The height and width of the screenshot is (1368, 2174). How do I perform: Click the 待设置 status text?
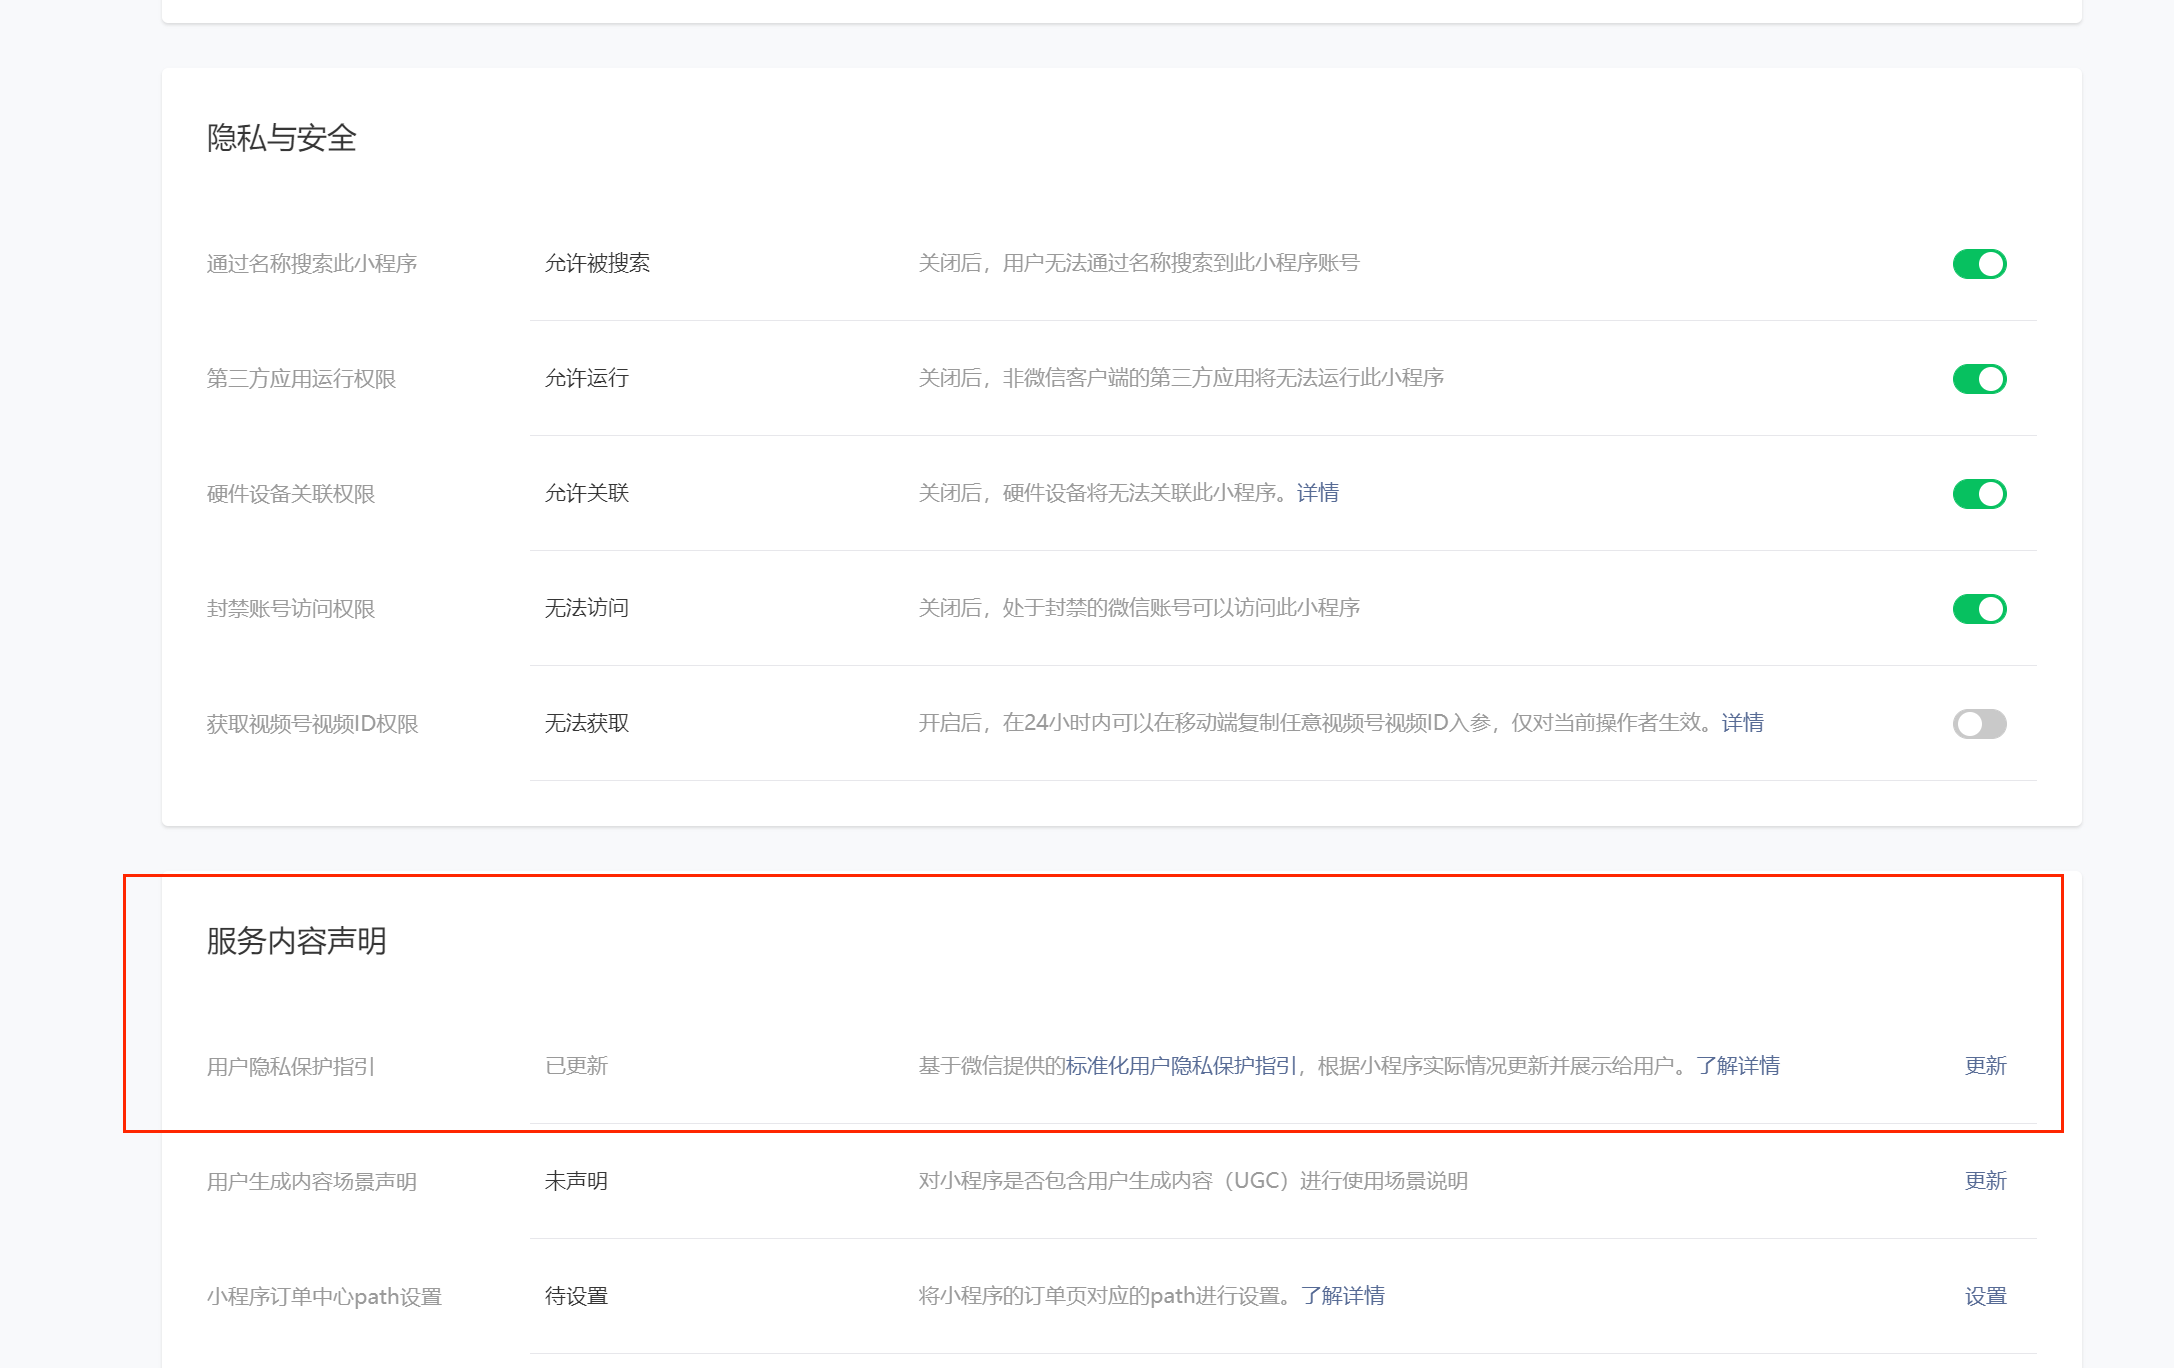click(x=576, y=1296)
